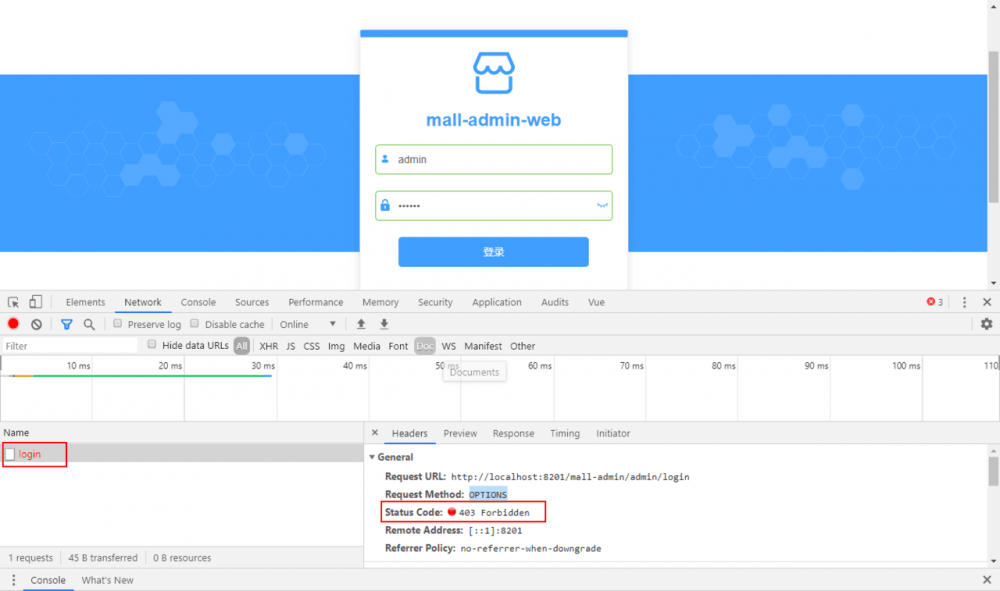
Task: Click the export HAR download arrow icon
Action: pyautogui.click(x=384, y=324)
